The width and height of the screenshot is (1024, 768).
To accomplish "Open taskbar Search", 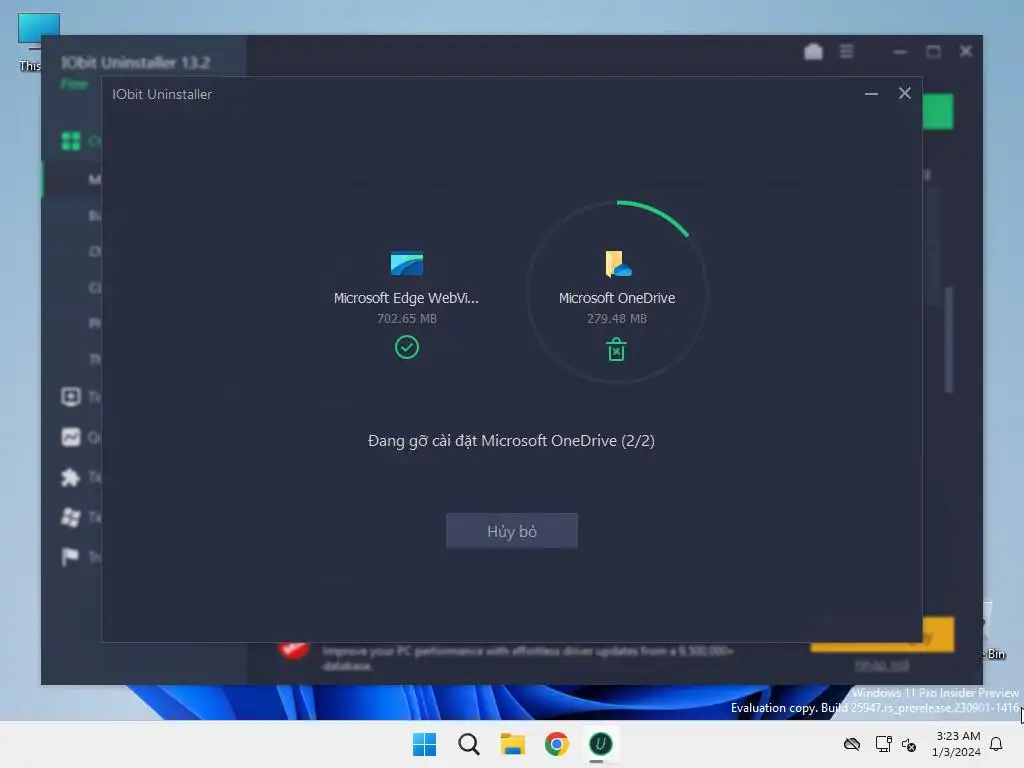I will (x=468, y=744).
